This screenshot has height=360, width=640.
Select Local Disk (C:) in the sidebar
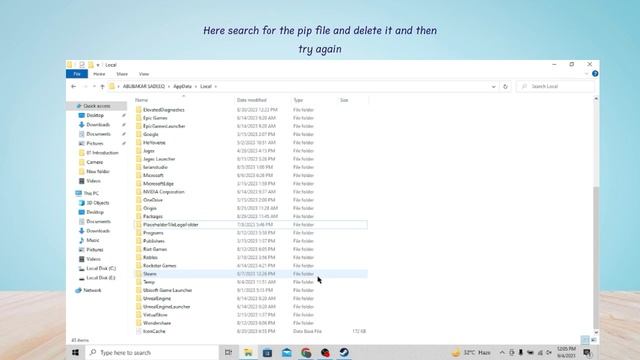(x=101, y=269)
